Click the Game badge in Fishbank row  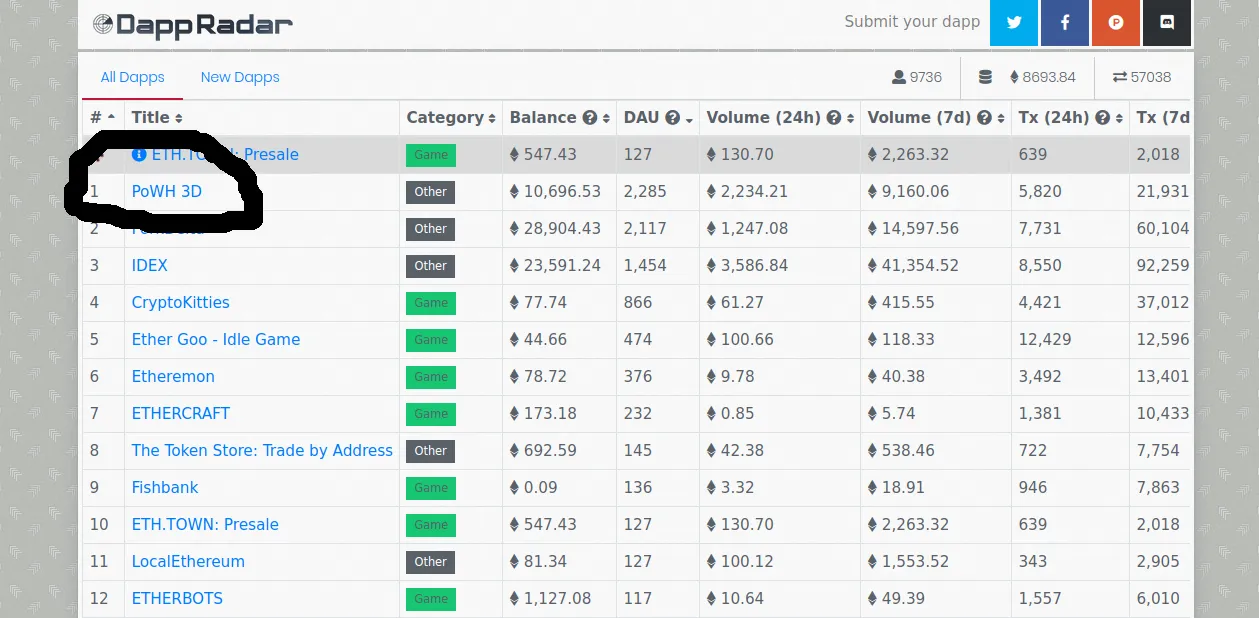tap(431, 488)
